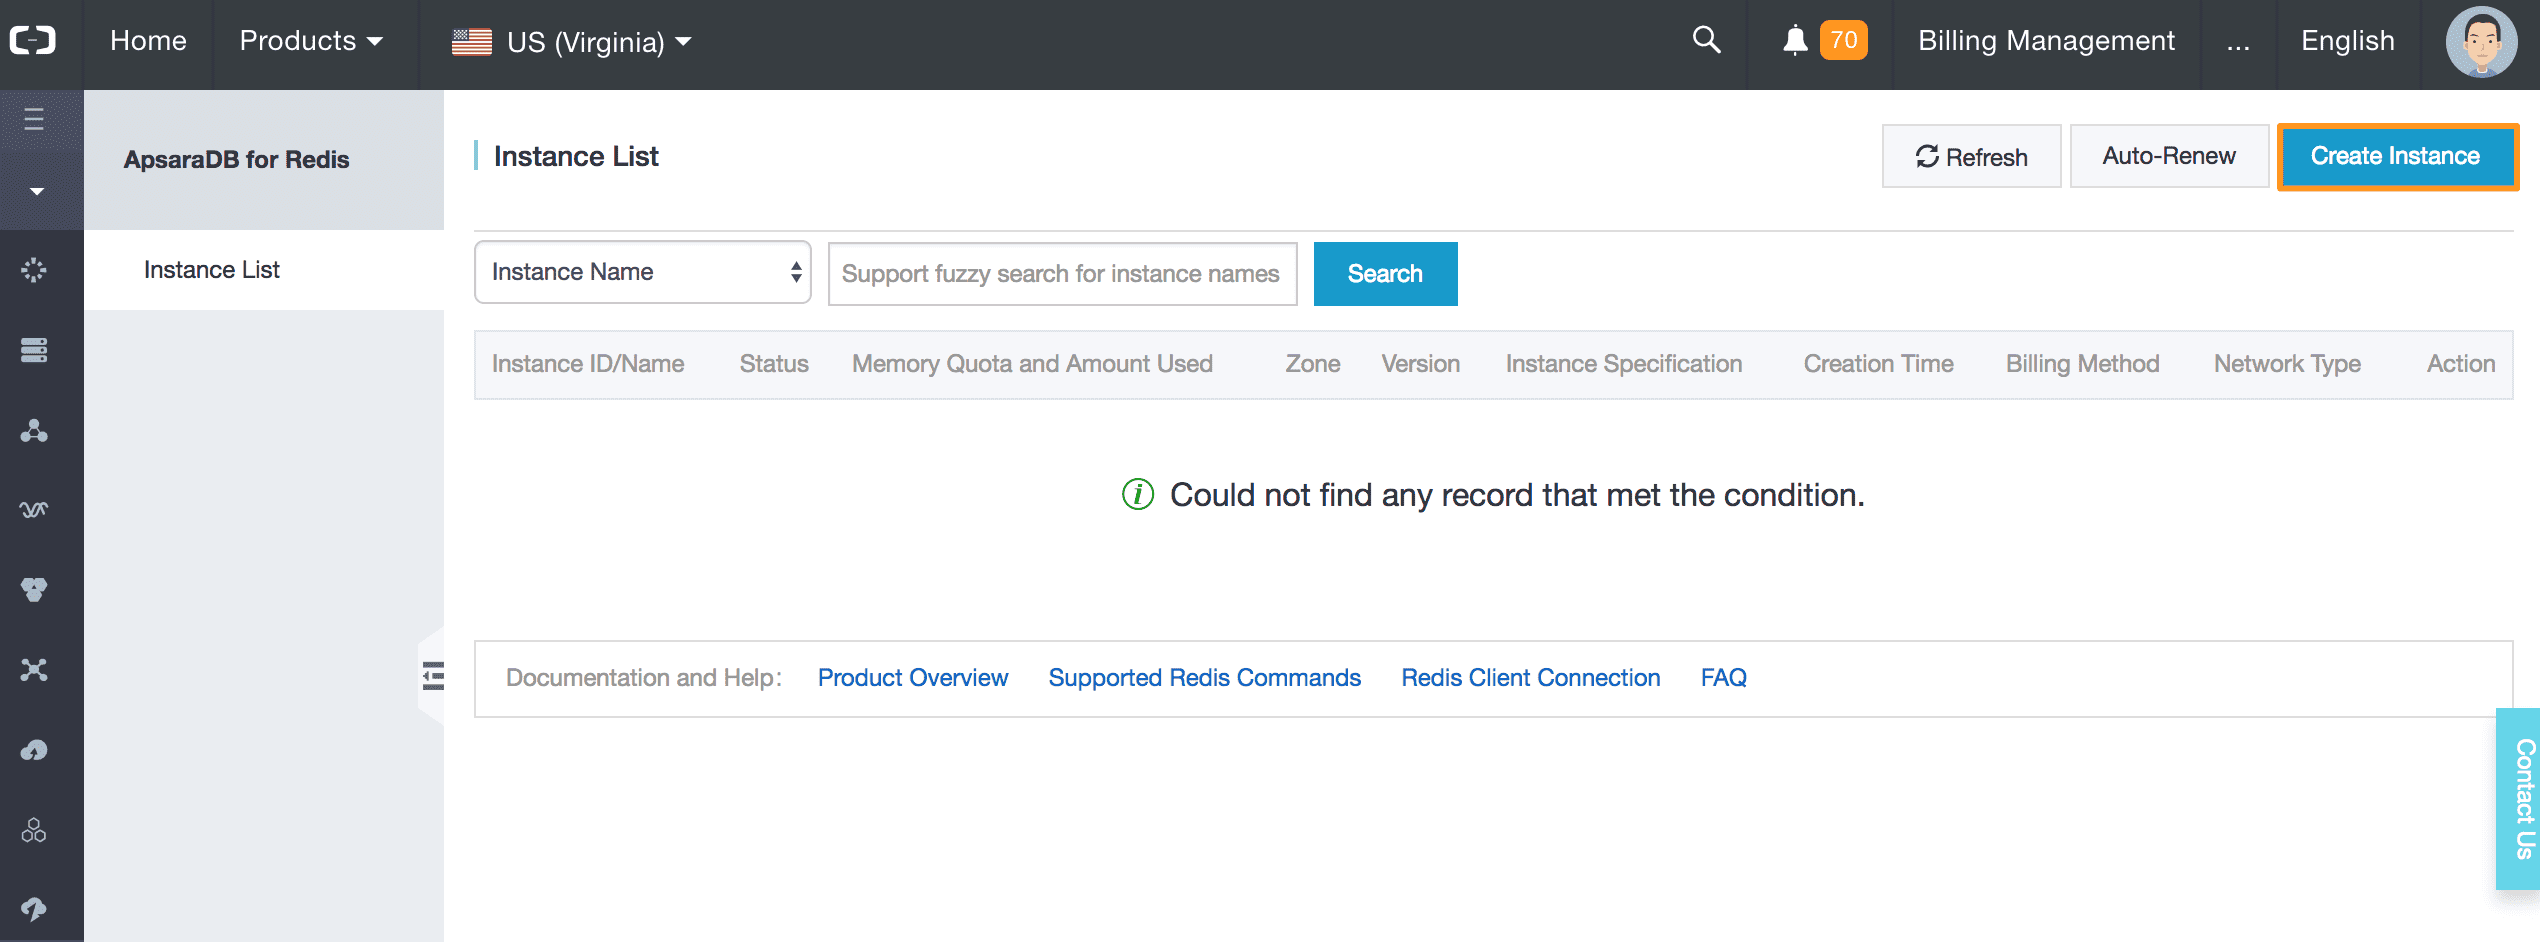Go to Home in top navigation
The width and height of the screenshot is (2540, 942).
[x=148, y=41]
